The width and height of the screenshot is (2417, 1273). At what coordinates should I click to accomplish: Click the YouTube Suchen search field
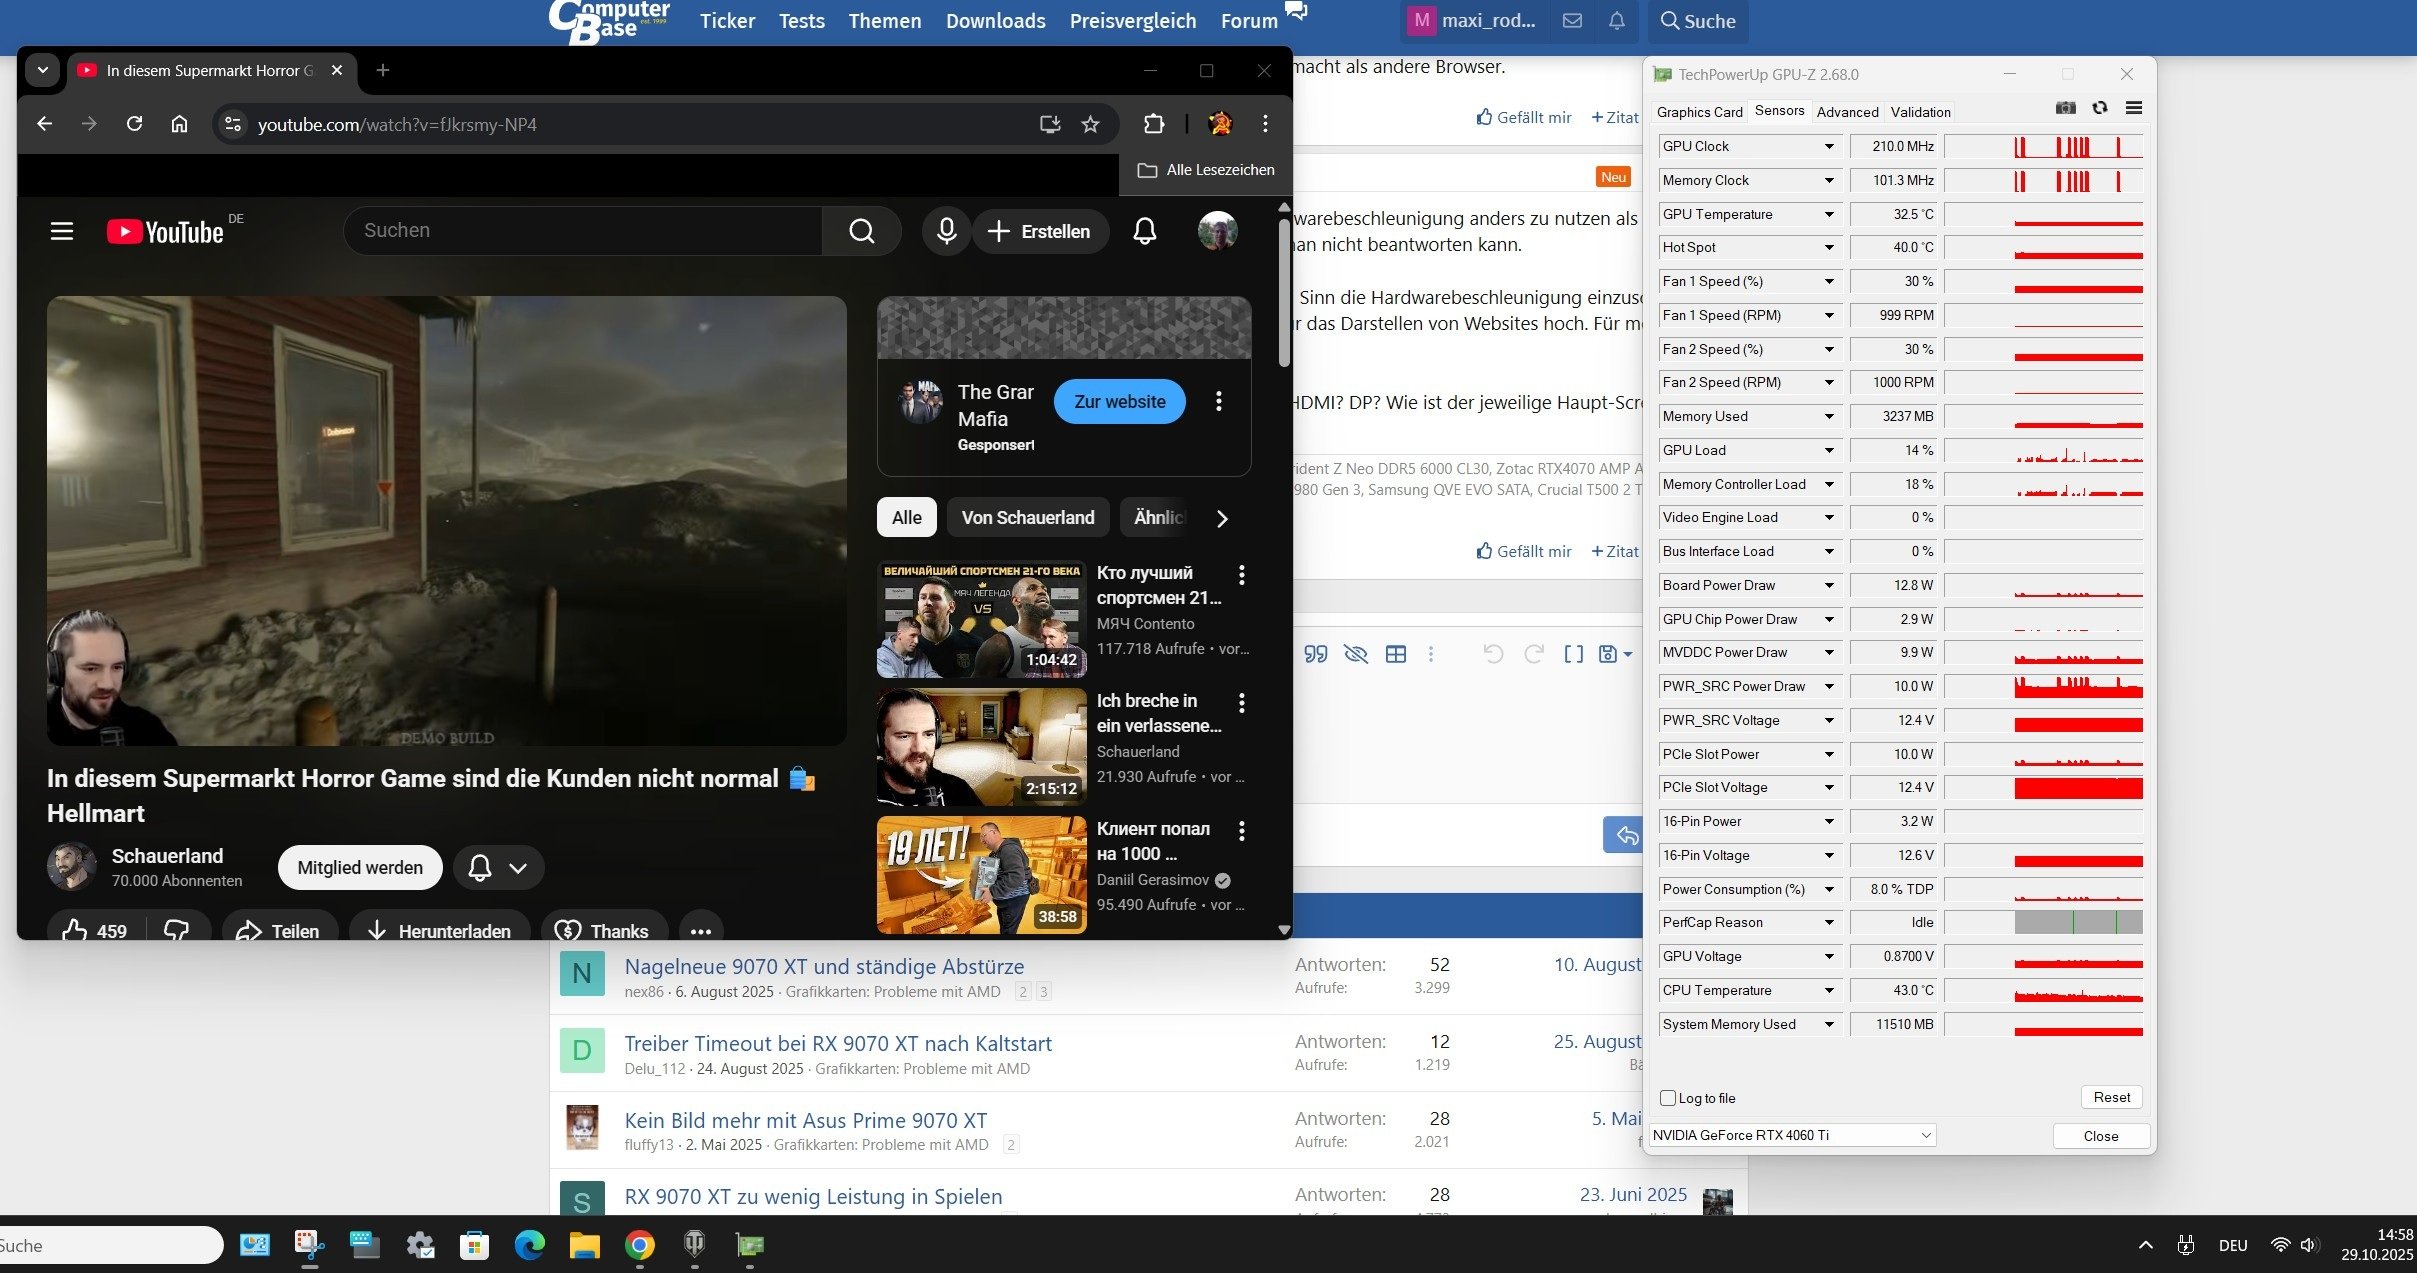coord(582,231)
